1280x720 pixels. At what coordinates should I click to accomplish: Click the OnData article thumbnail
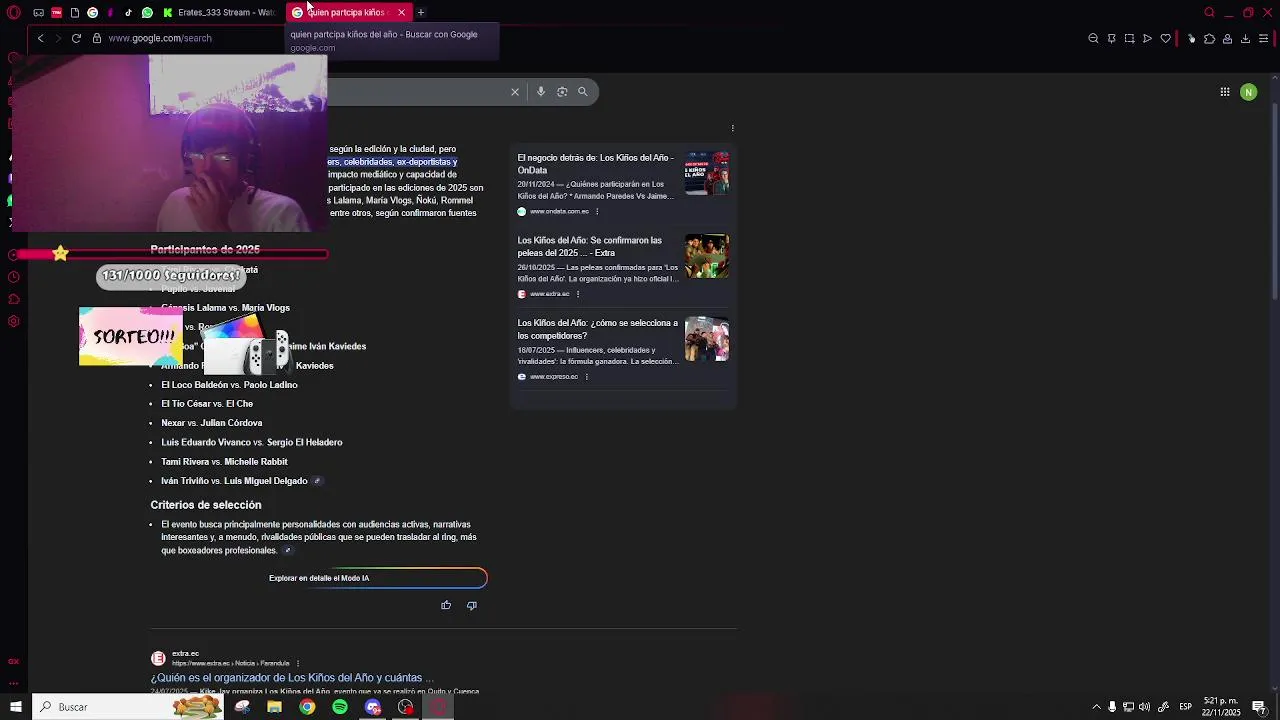pos(707,173)
